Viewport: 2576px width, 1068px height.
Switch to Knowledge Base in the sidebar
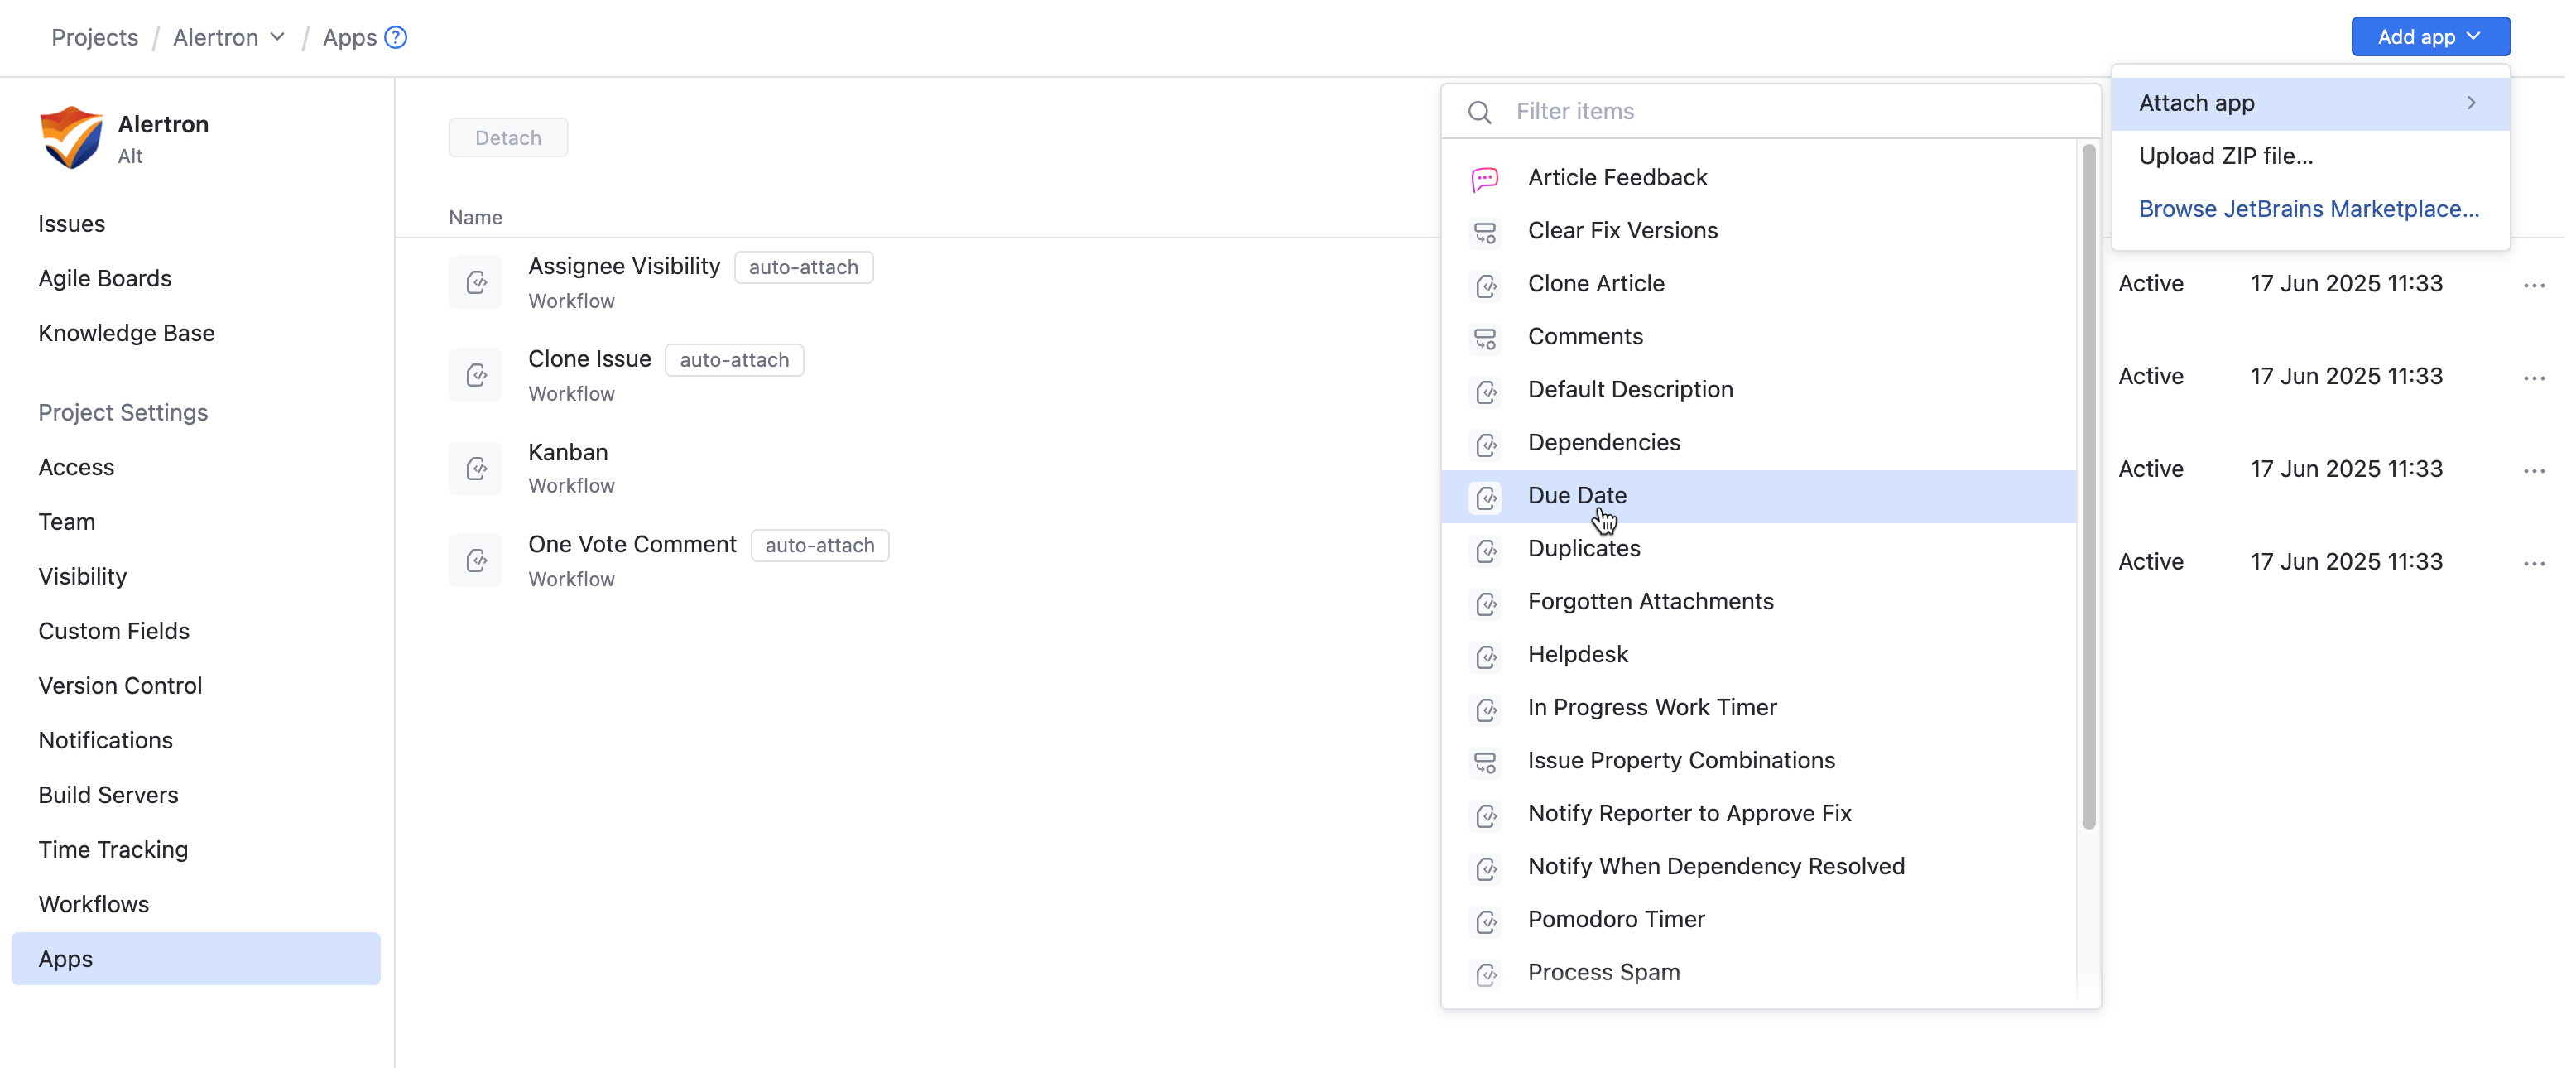[x=126, y=333]
